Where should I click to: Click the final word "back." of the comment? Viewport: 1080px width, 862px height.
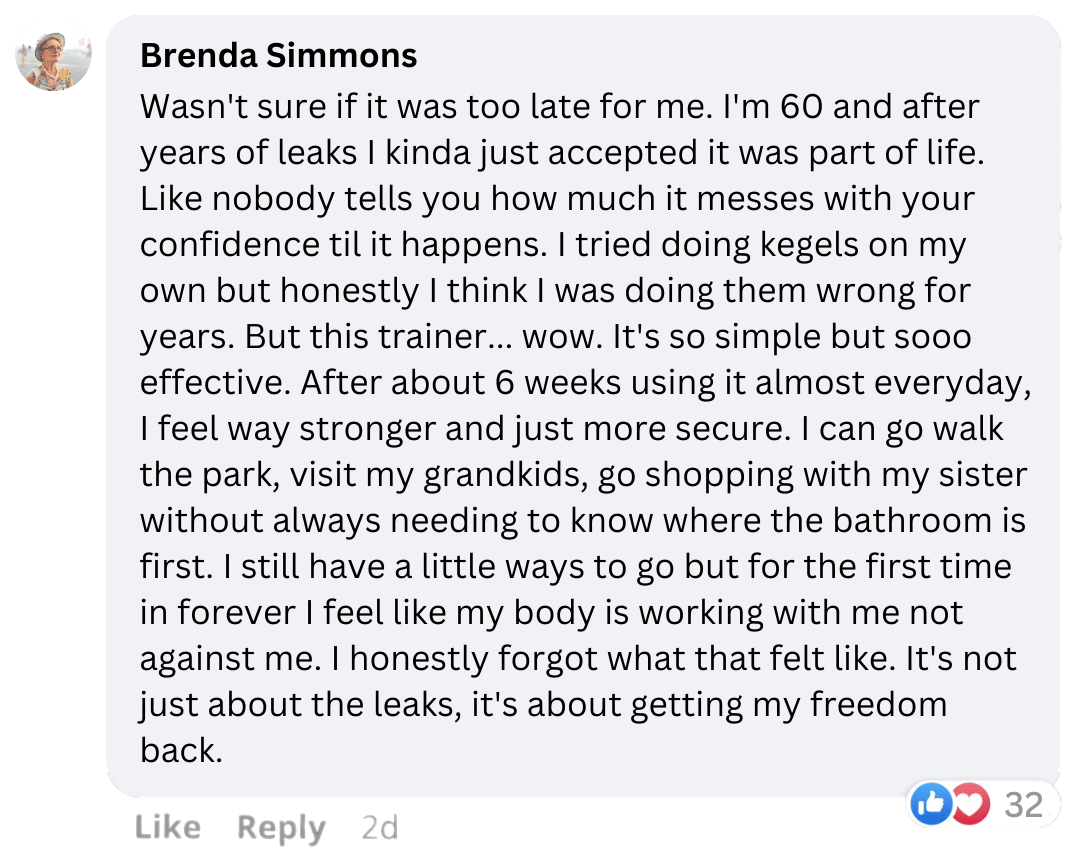180,750
